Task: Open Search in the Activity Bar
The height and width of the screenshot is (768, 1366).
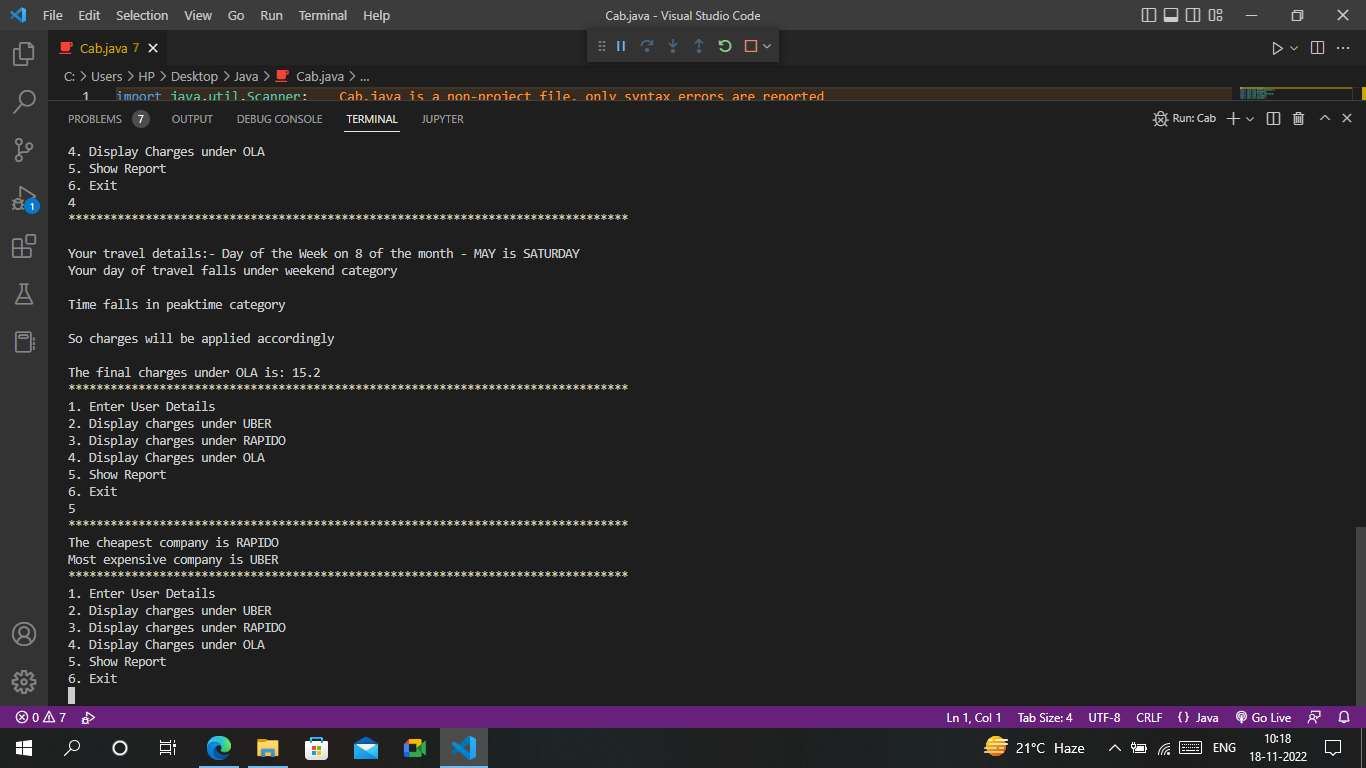Action: click(25, 101)
